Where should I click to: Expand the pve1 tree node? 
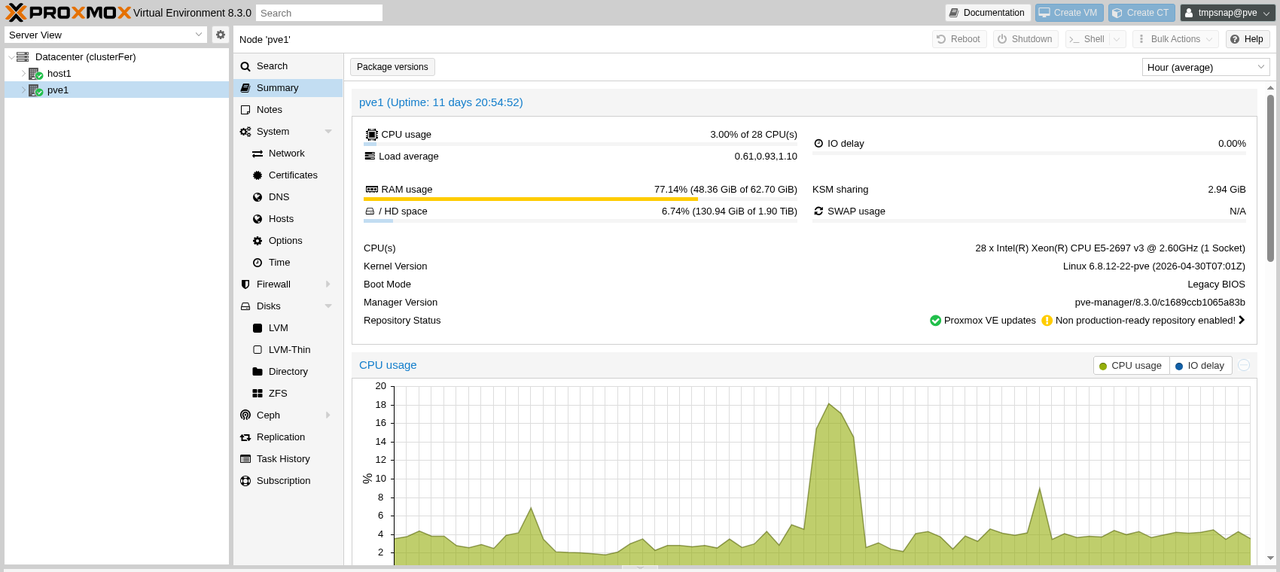click(23, 90)
